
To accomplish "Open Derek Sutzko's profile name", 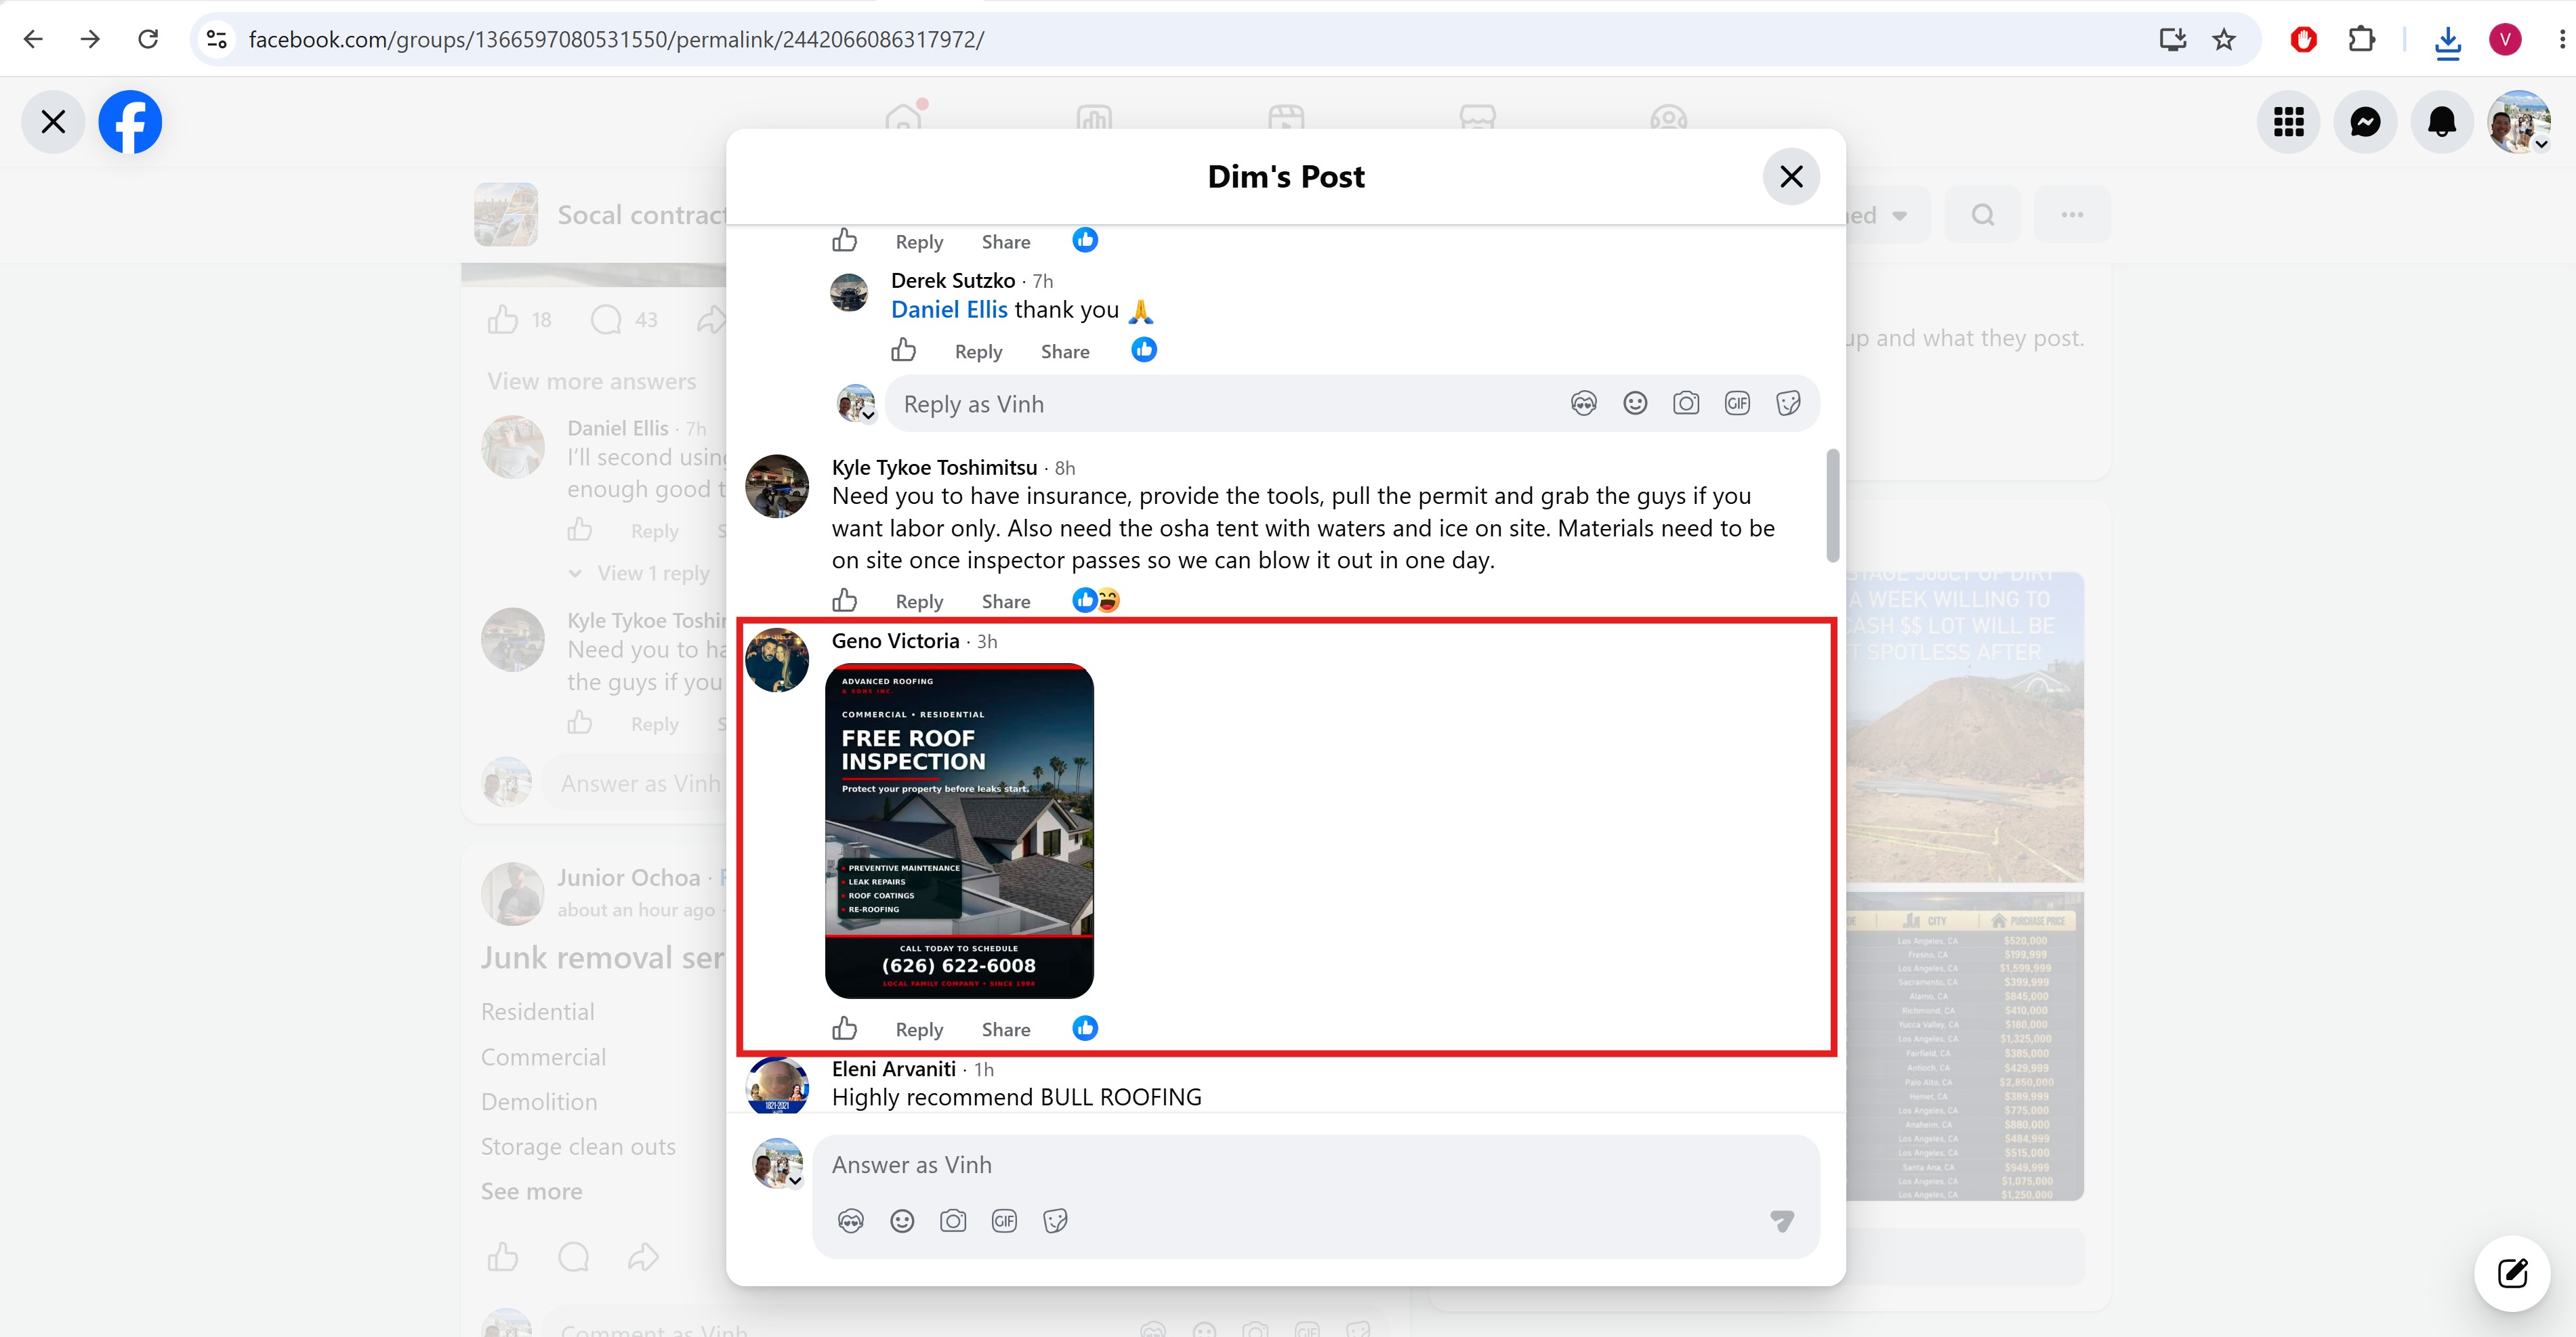I will [x=953, y=281].
